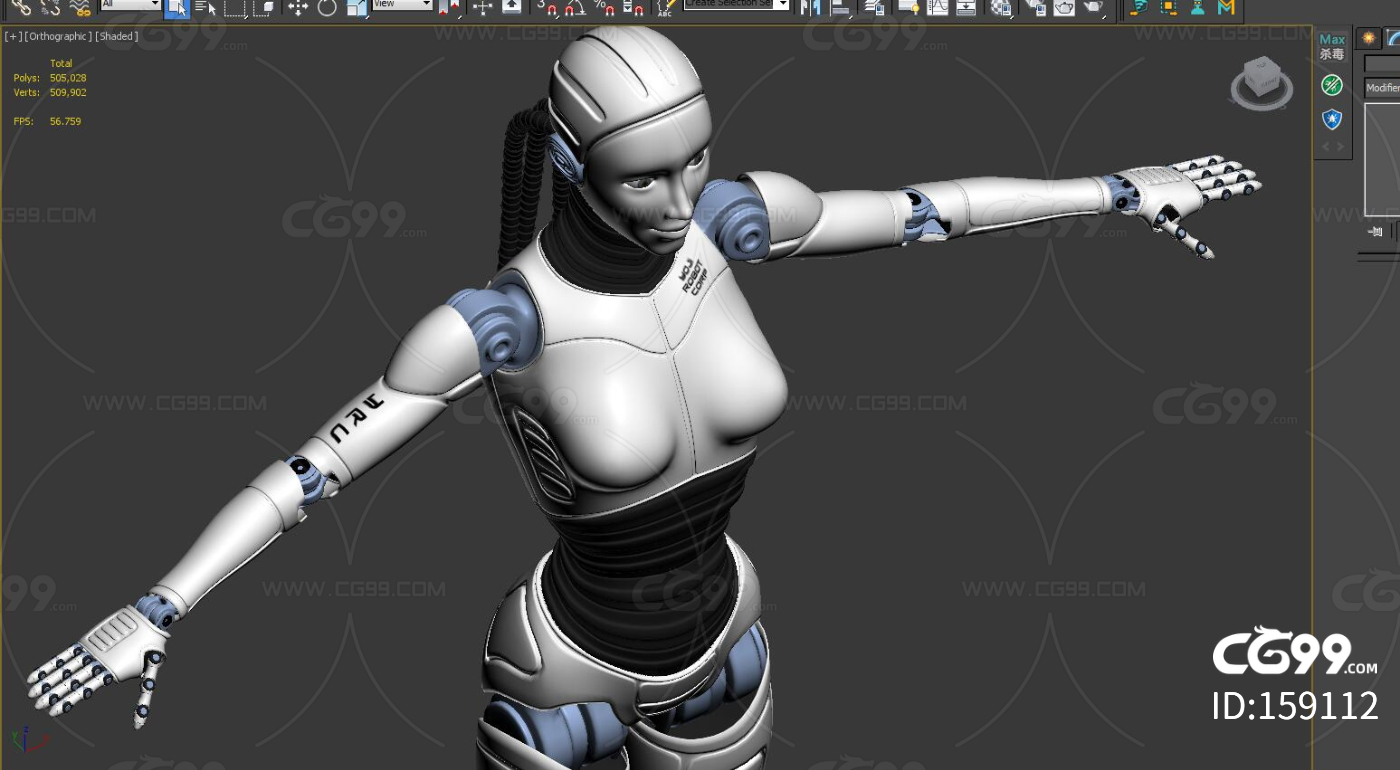The image size is (1400, 770).
Task: Expand the Create Selection Set dropdown
Action: (x=737, y=5)
